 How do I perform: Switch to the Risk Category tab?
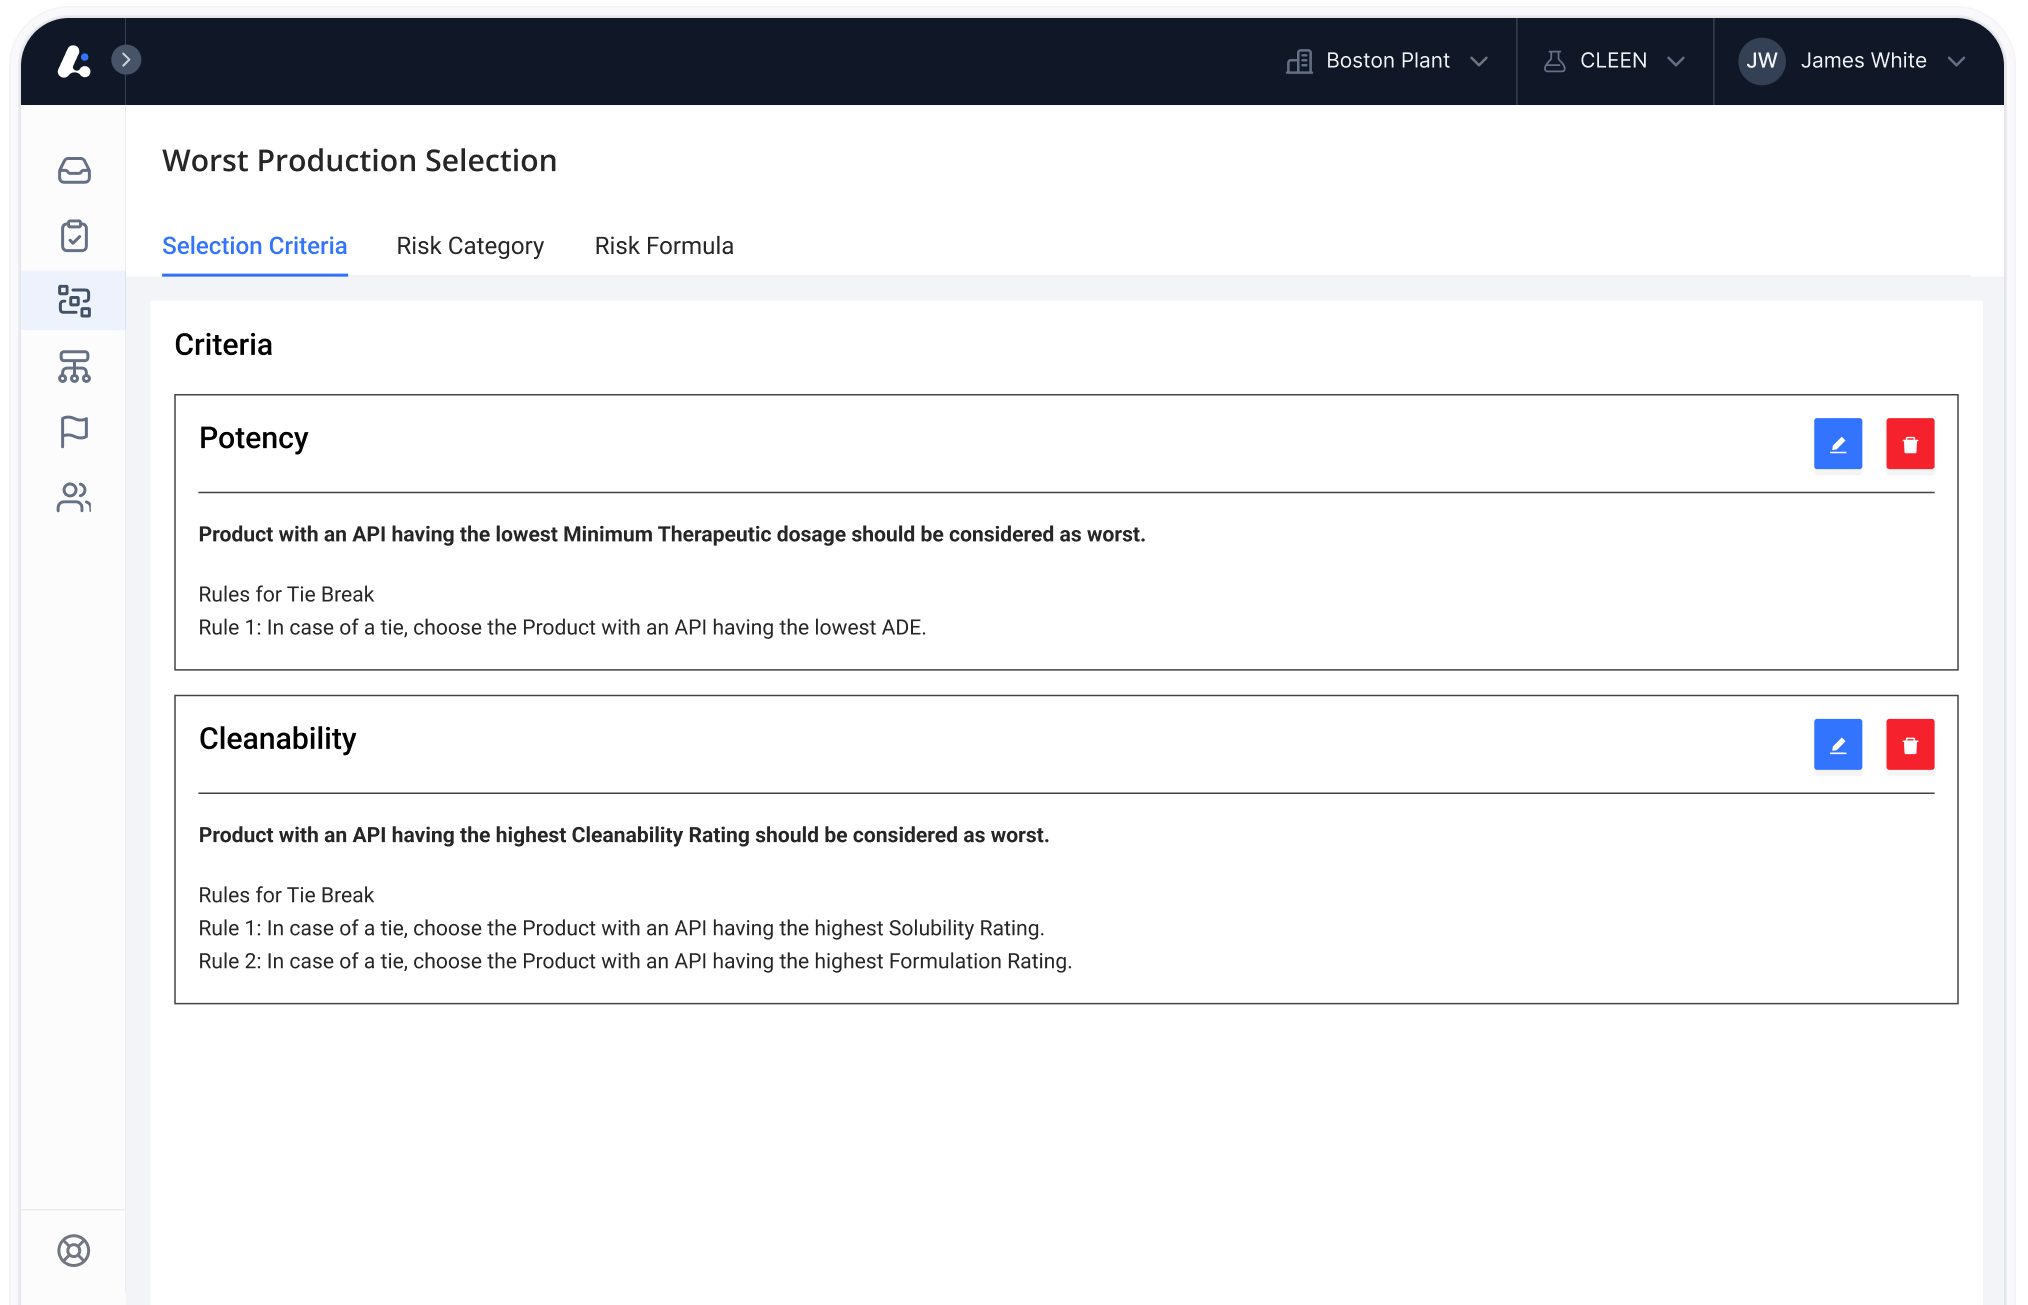pos(470,246)
